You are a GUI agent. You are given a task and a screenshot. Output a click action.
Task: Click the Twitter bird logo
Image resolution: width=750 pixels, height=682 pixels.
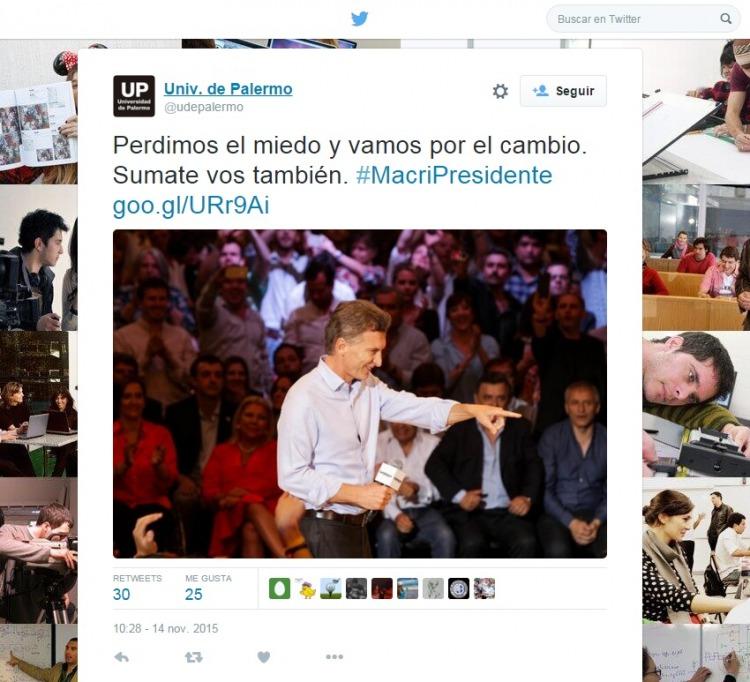(359, 19)
